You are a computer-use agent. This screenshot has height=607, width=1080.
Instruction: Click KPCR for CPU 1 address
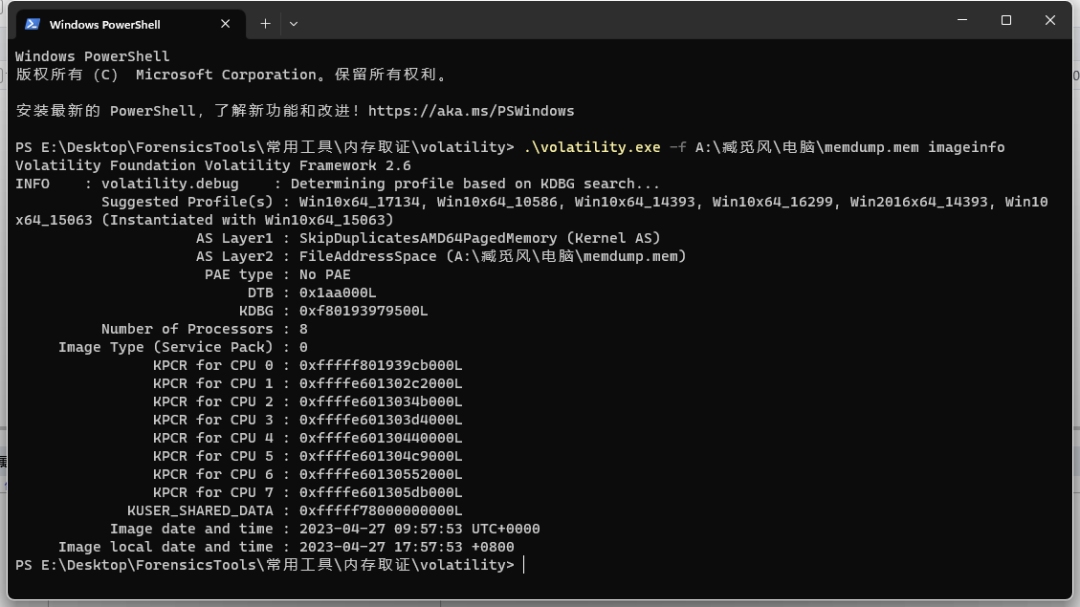pyautogui.click(x=380, y=384)
